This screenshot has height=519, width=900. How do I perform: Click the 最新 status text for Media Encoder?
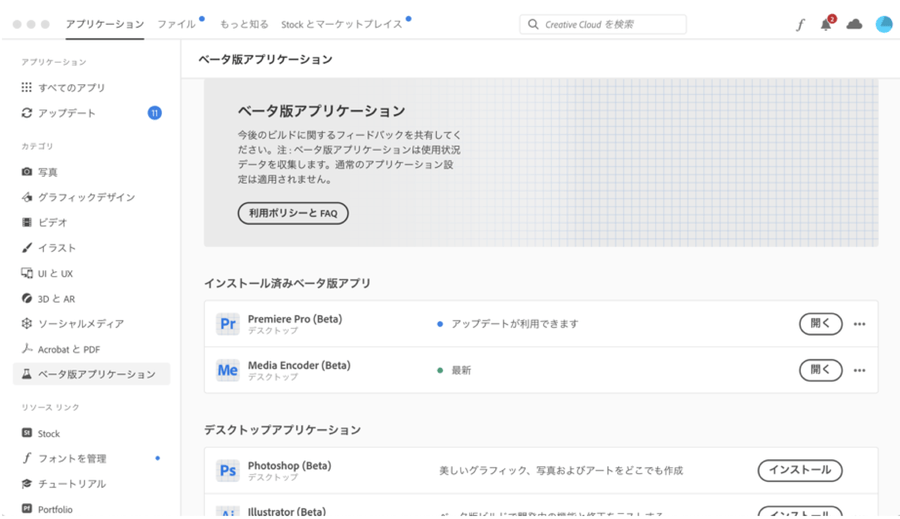pyautogui.click(x=461, y=370)
